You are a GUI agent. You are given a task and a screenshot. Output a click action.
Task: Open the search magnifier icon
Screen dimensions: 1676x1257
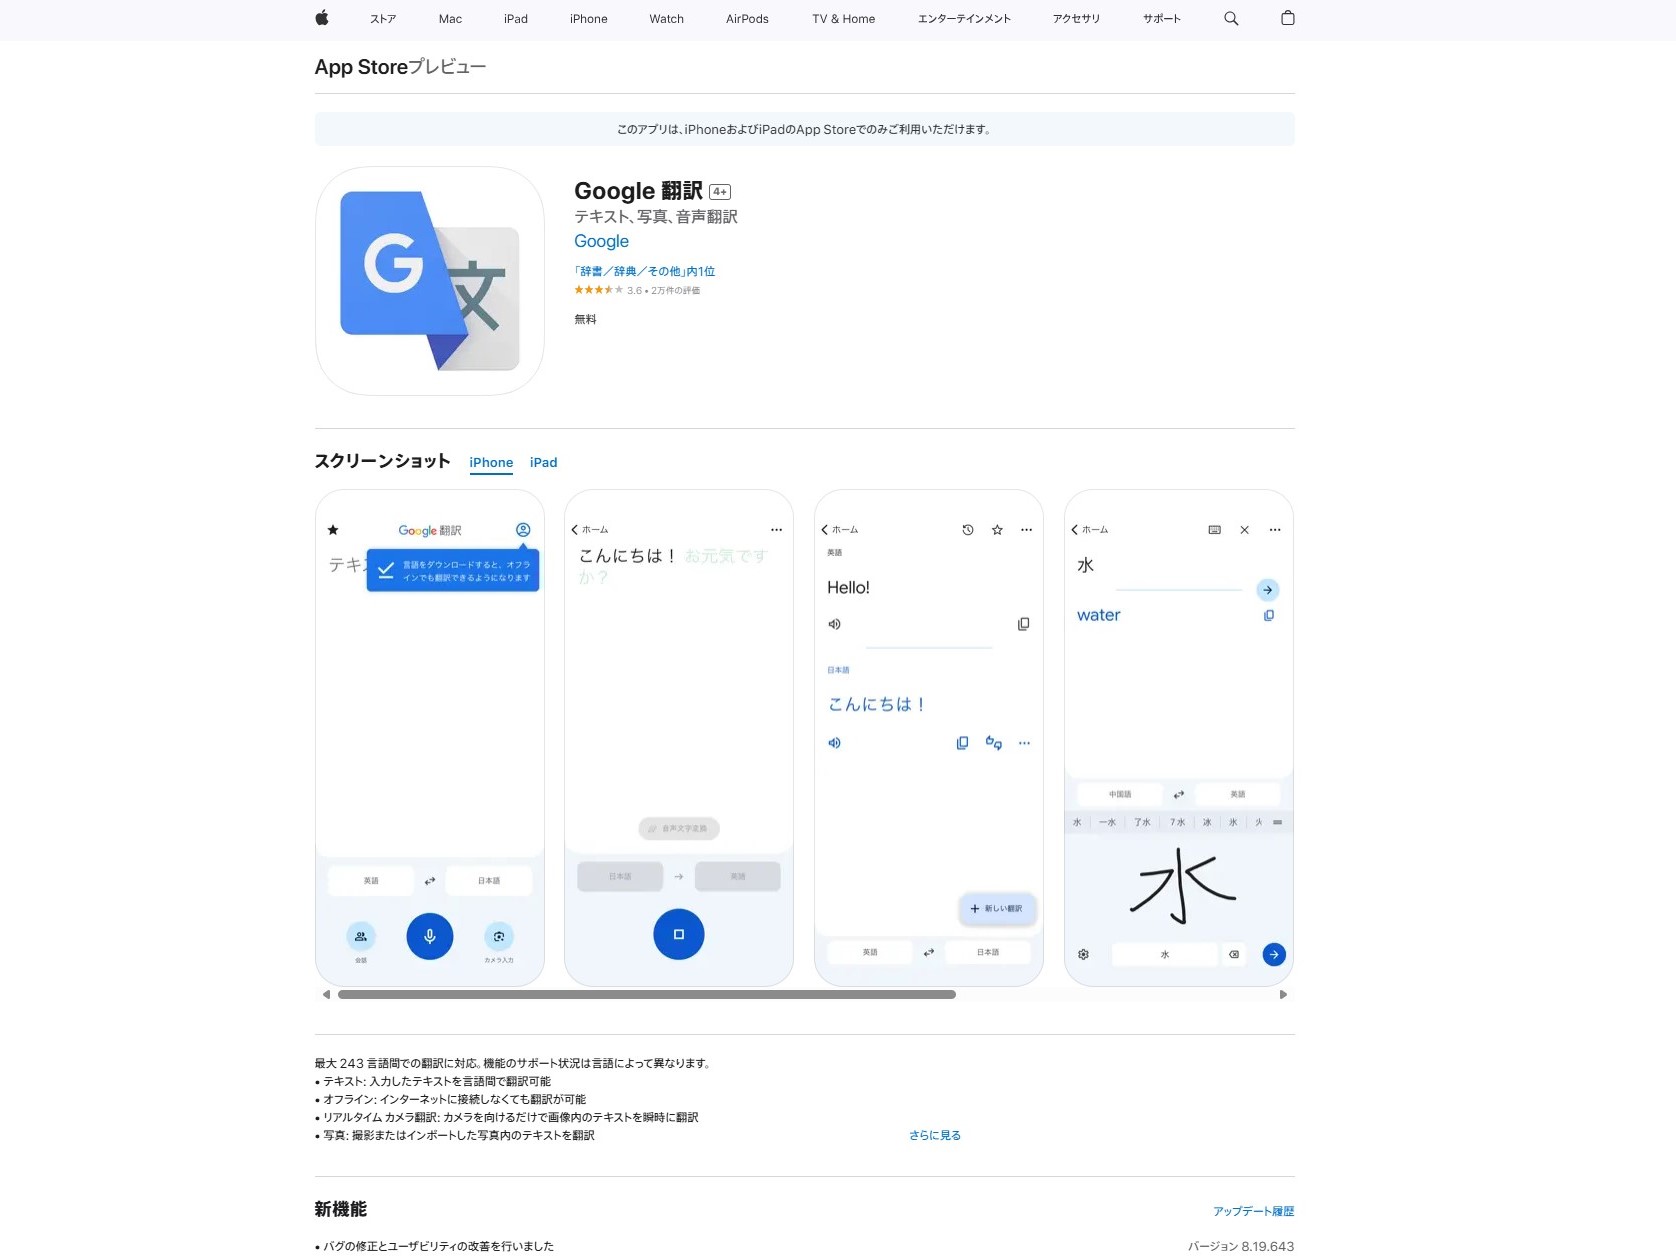click(x=1230, y=18)
